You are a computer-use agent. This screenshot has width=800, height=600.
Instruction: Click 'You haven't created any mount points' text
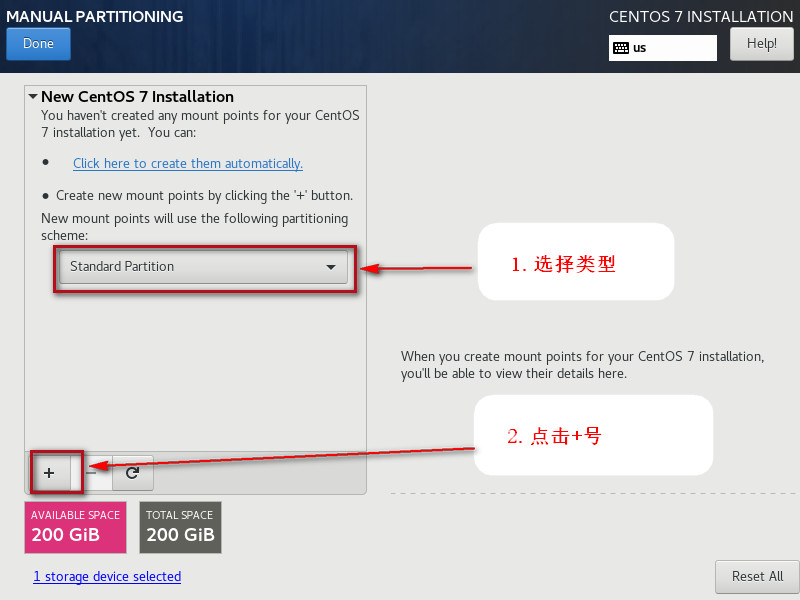pyautogui.click(x=200, y=124)
